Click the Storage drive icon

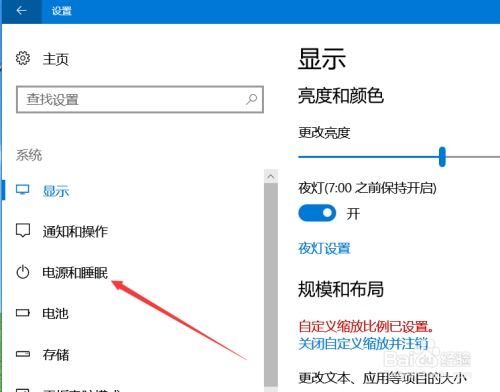[23, 354]
